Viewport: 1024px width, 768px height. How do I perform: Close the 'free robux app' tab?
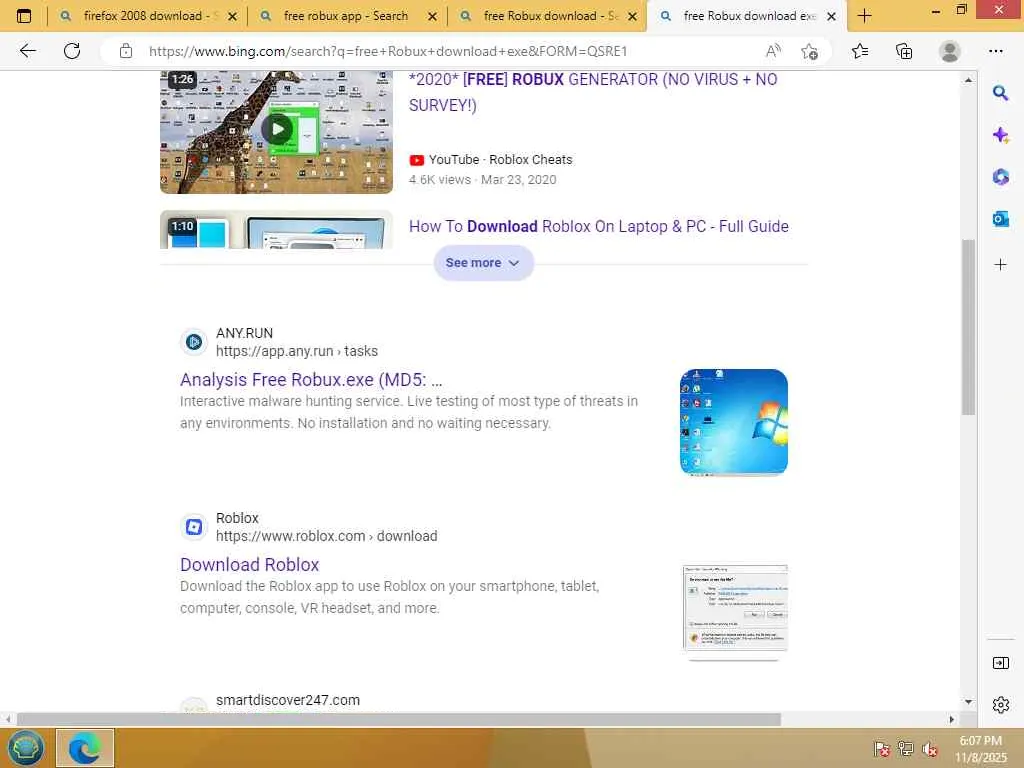coord(432,16)
